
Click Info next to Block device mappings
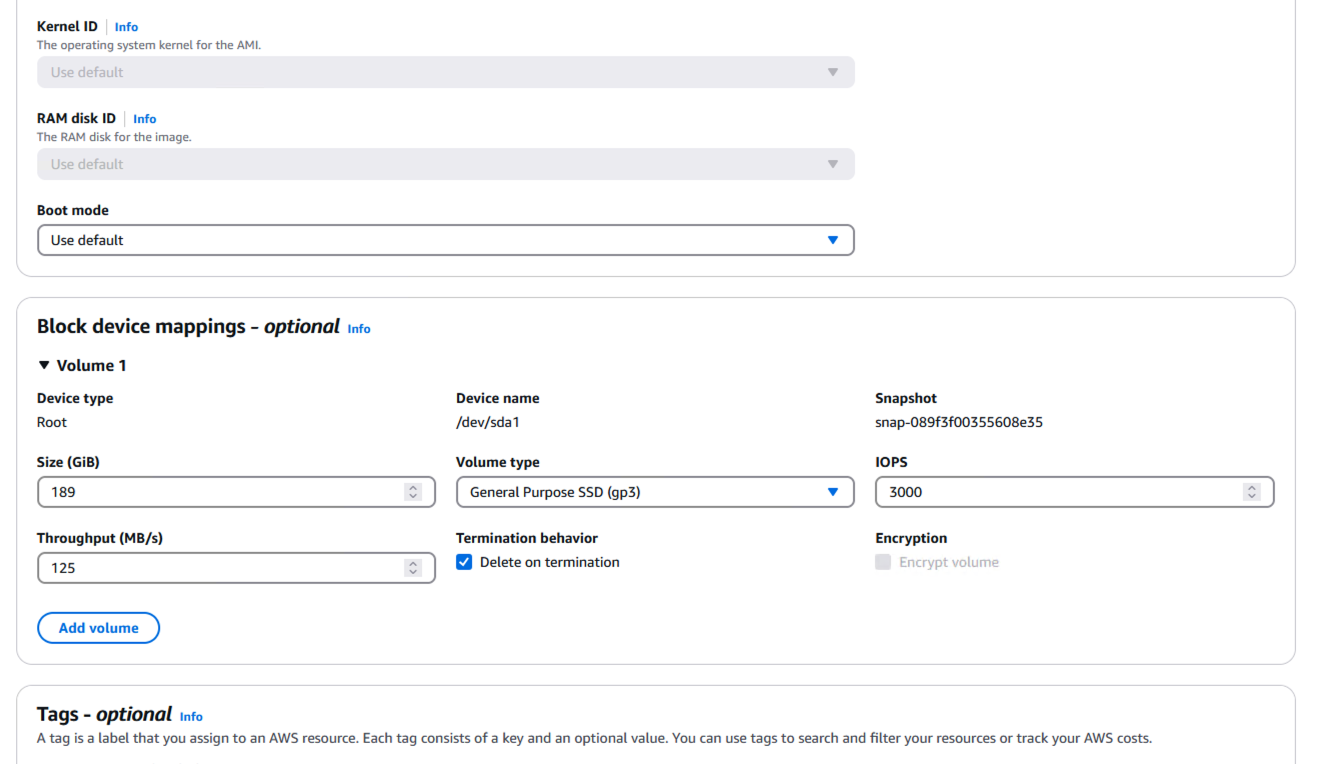[358, 329]
